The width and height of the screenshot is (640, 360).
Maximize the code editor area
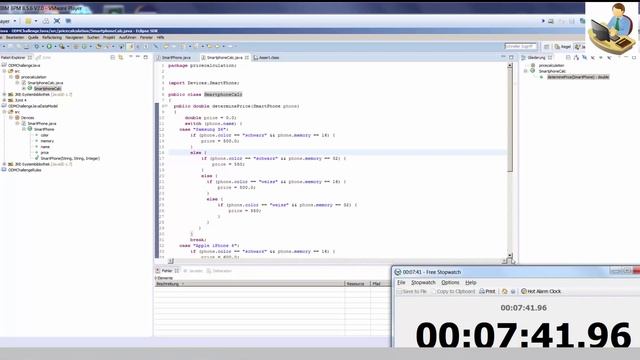click(x=511, y=58)
